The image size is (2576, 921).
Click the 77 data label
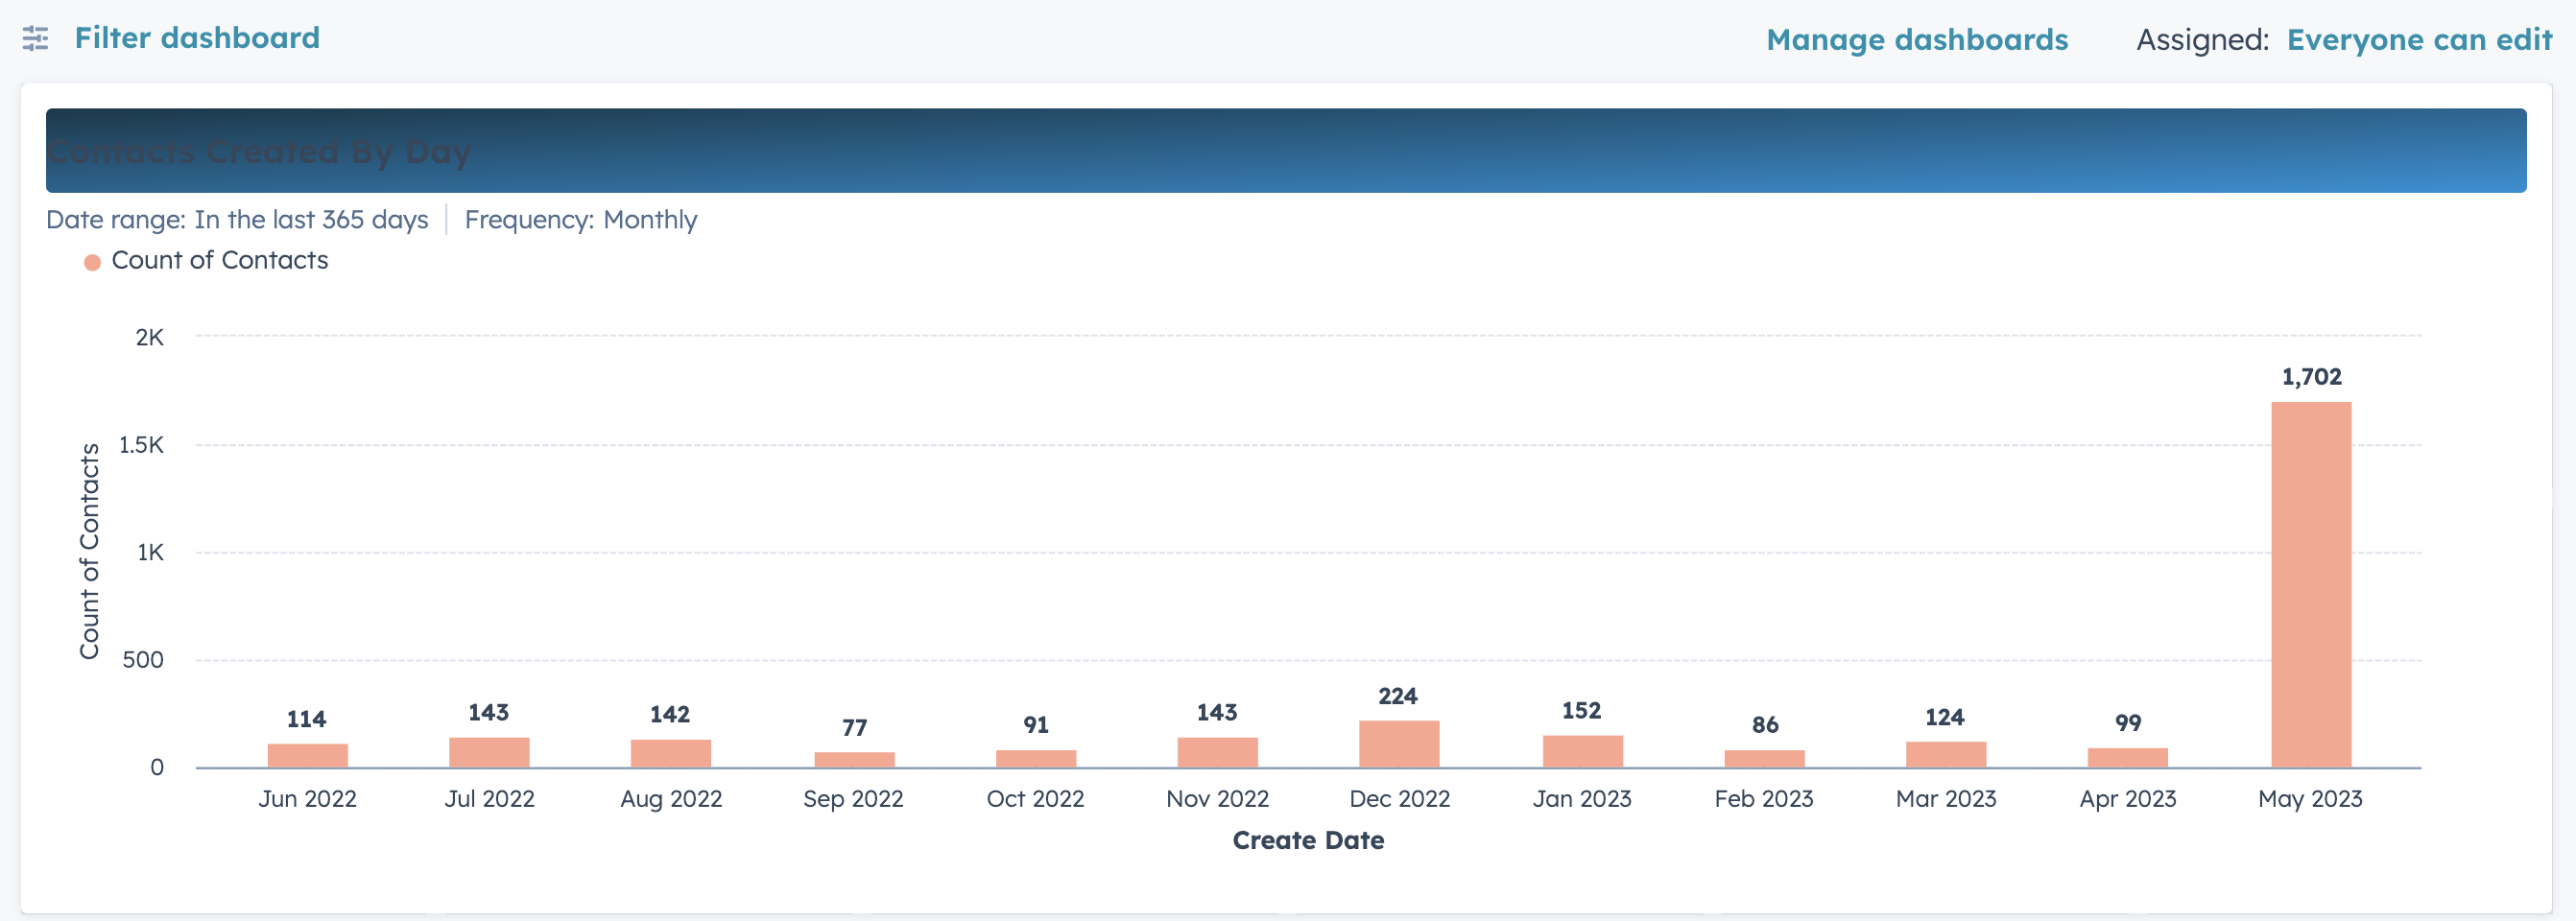[854, 728]
